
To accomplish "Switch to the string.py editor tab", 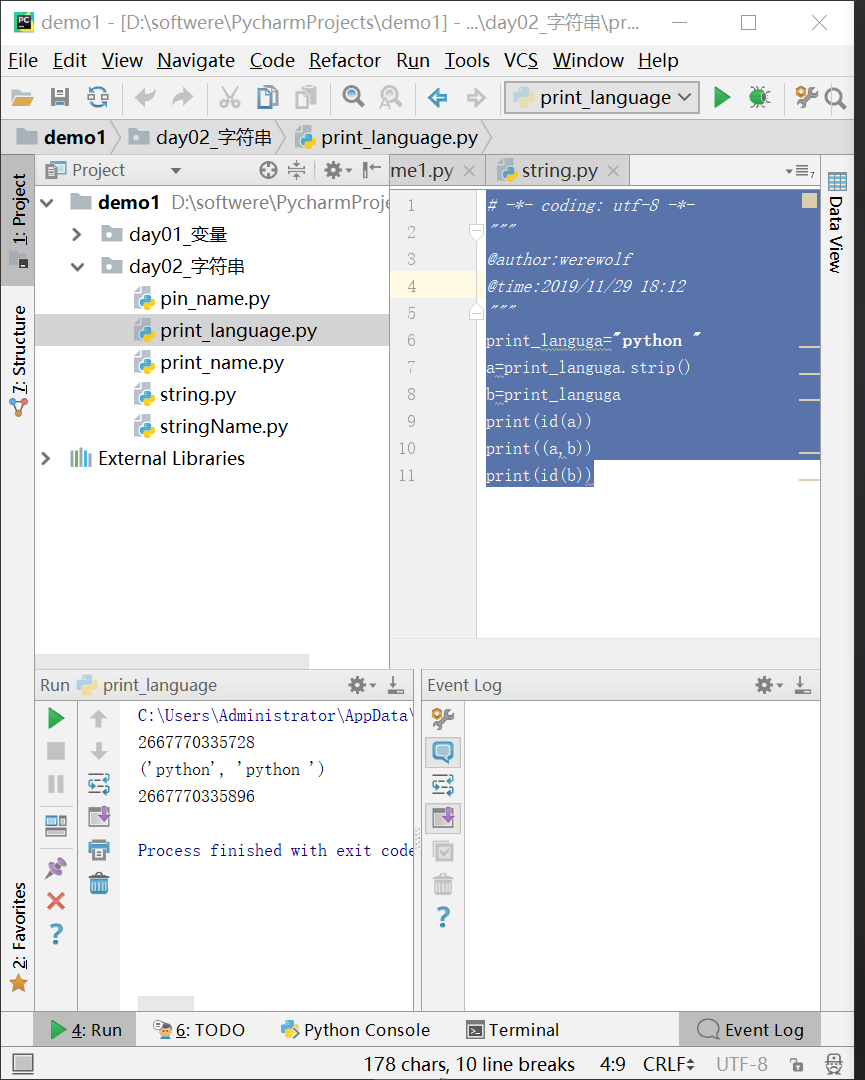I will click(x=559, y=170).
